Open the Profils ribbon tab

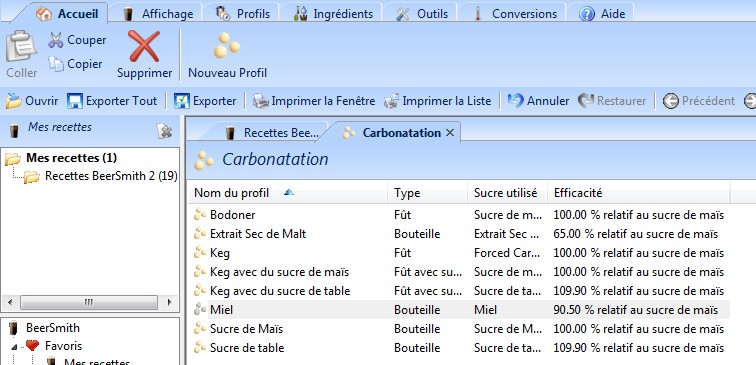pyautogui.click(x=243, y=14)
